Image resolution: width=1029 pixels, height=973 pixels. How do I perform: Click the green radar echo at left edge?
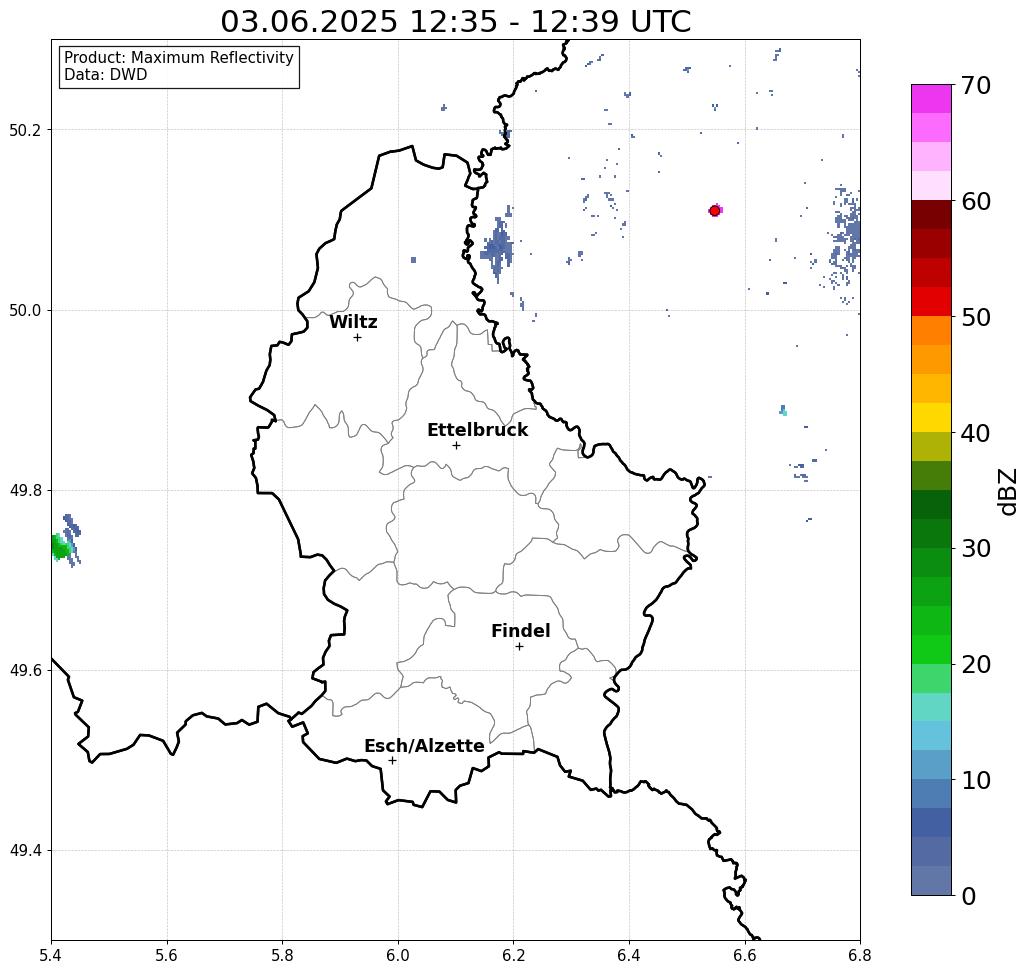point(59,547)
